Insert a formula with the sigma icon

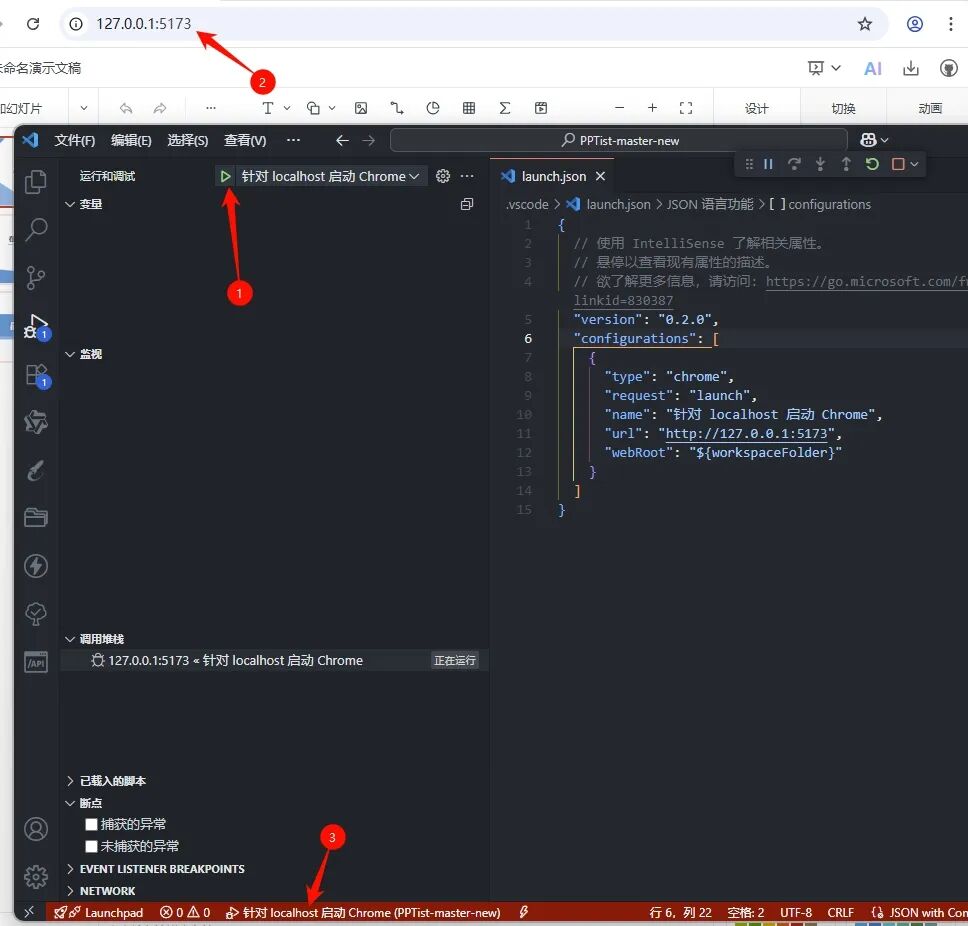(x=504, y=108)
